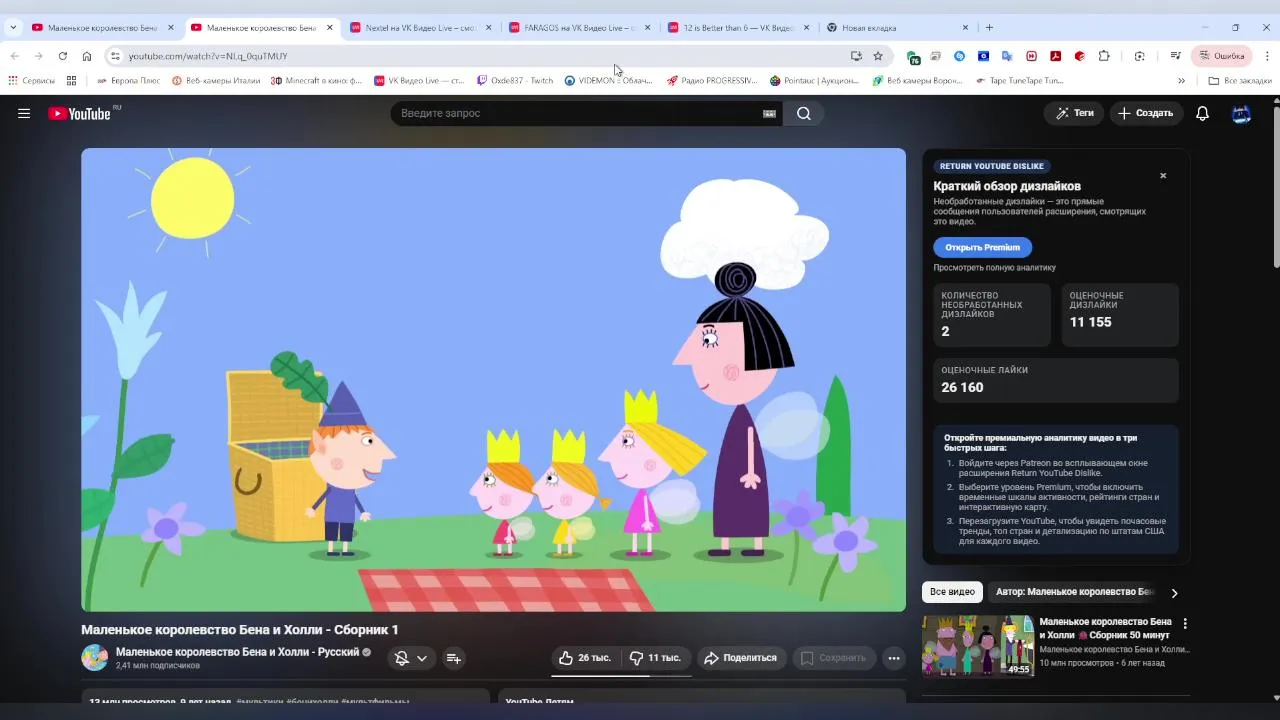This screenshot has width=1280, height=720.
Task: Click the Ошибка profile chip
Action: click(x=1221, y=56)
